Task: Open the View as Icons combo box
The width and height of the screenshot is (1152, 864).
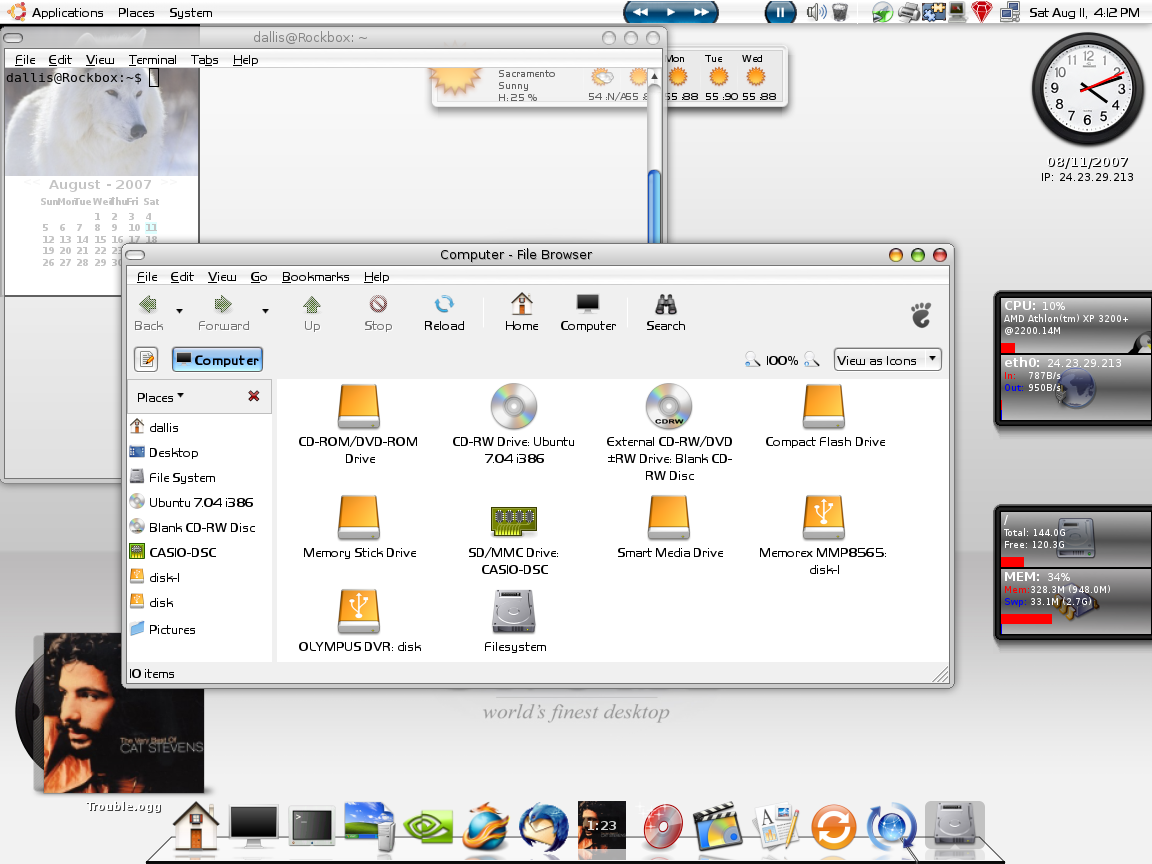Action: [x=888, y=360]
